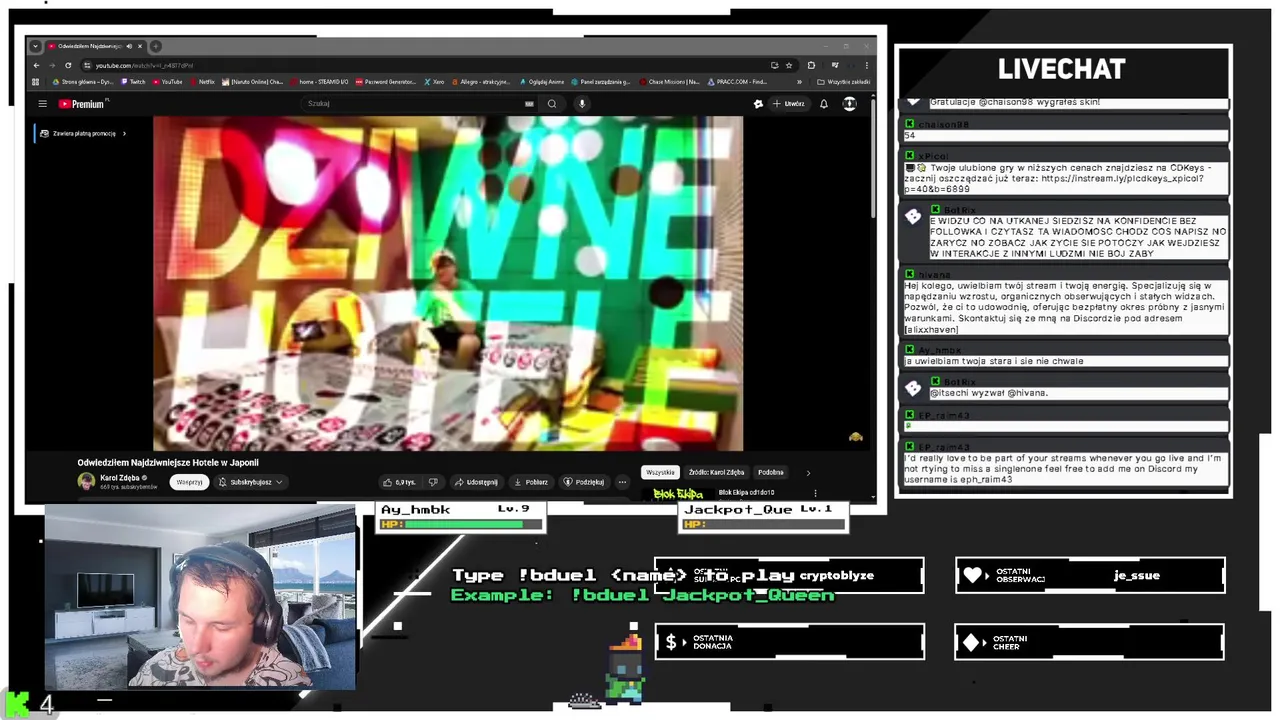Click the streamer webcam feed
This screenshot has width=1280, height=720.
[200, 599]
